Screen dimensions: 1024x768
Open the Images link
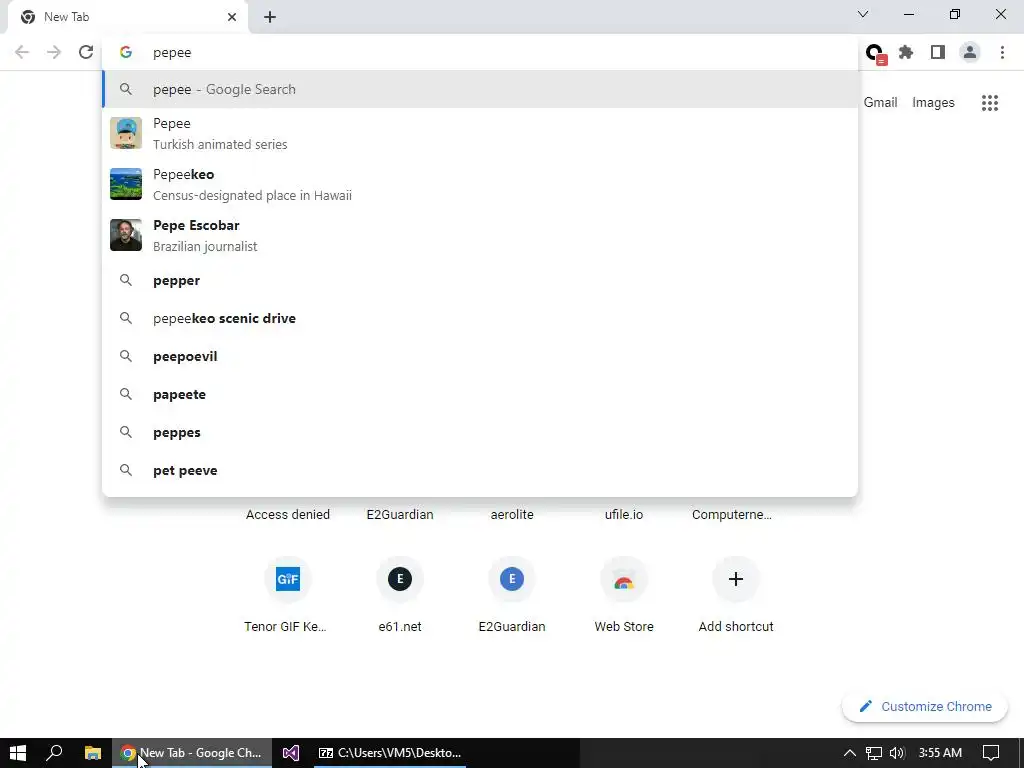pyautogui.click(x=933, y=103)
